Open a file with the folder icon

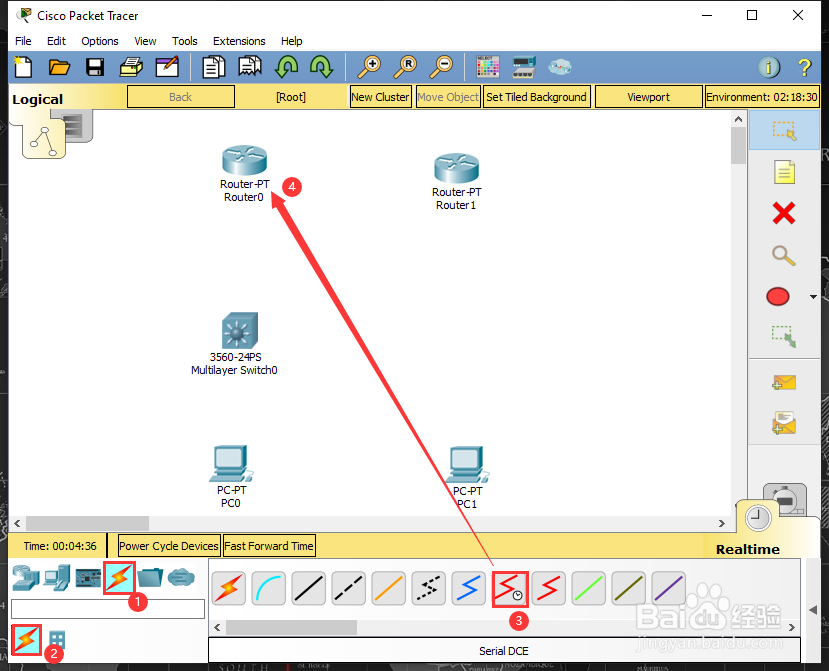click(x=59, y=67)
